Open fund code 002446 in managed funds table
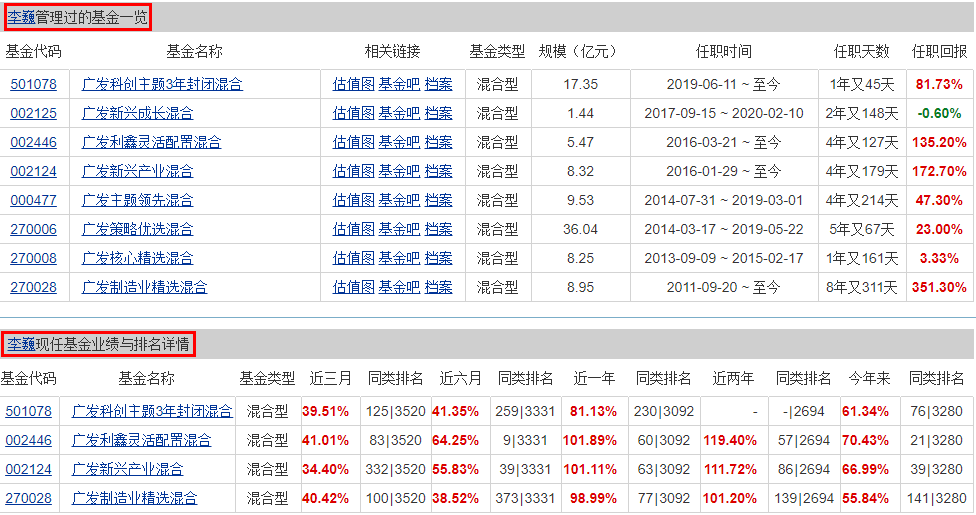The width and height of the screenshot is (976, 515). pyautogui.click(x=34, y=142)
